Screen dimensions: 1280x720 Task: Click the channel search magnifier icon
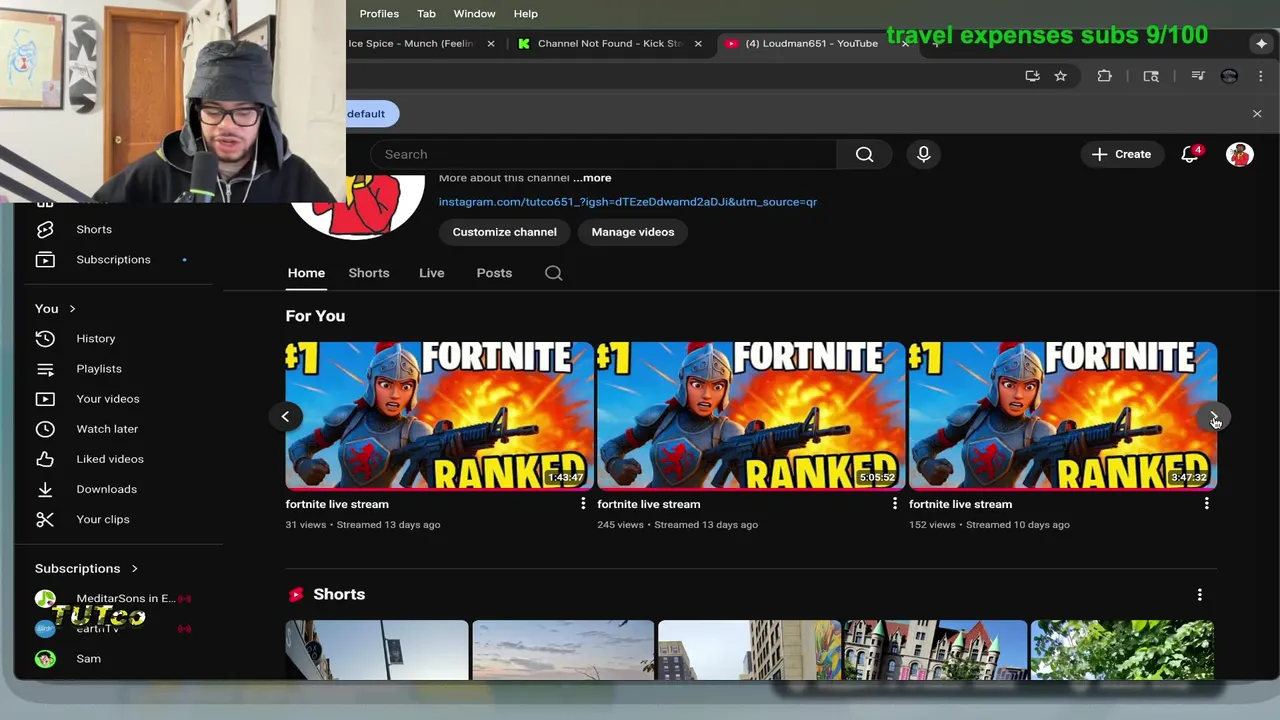553,273
